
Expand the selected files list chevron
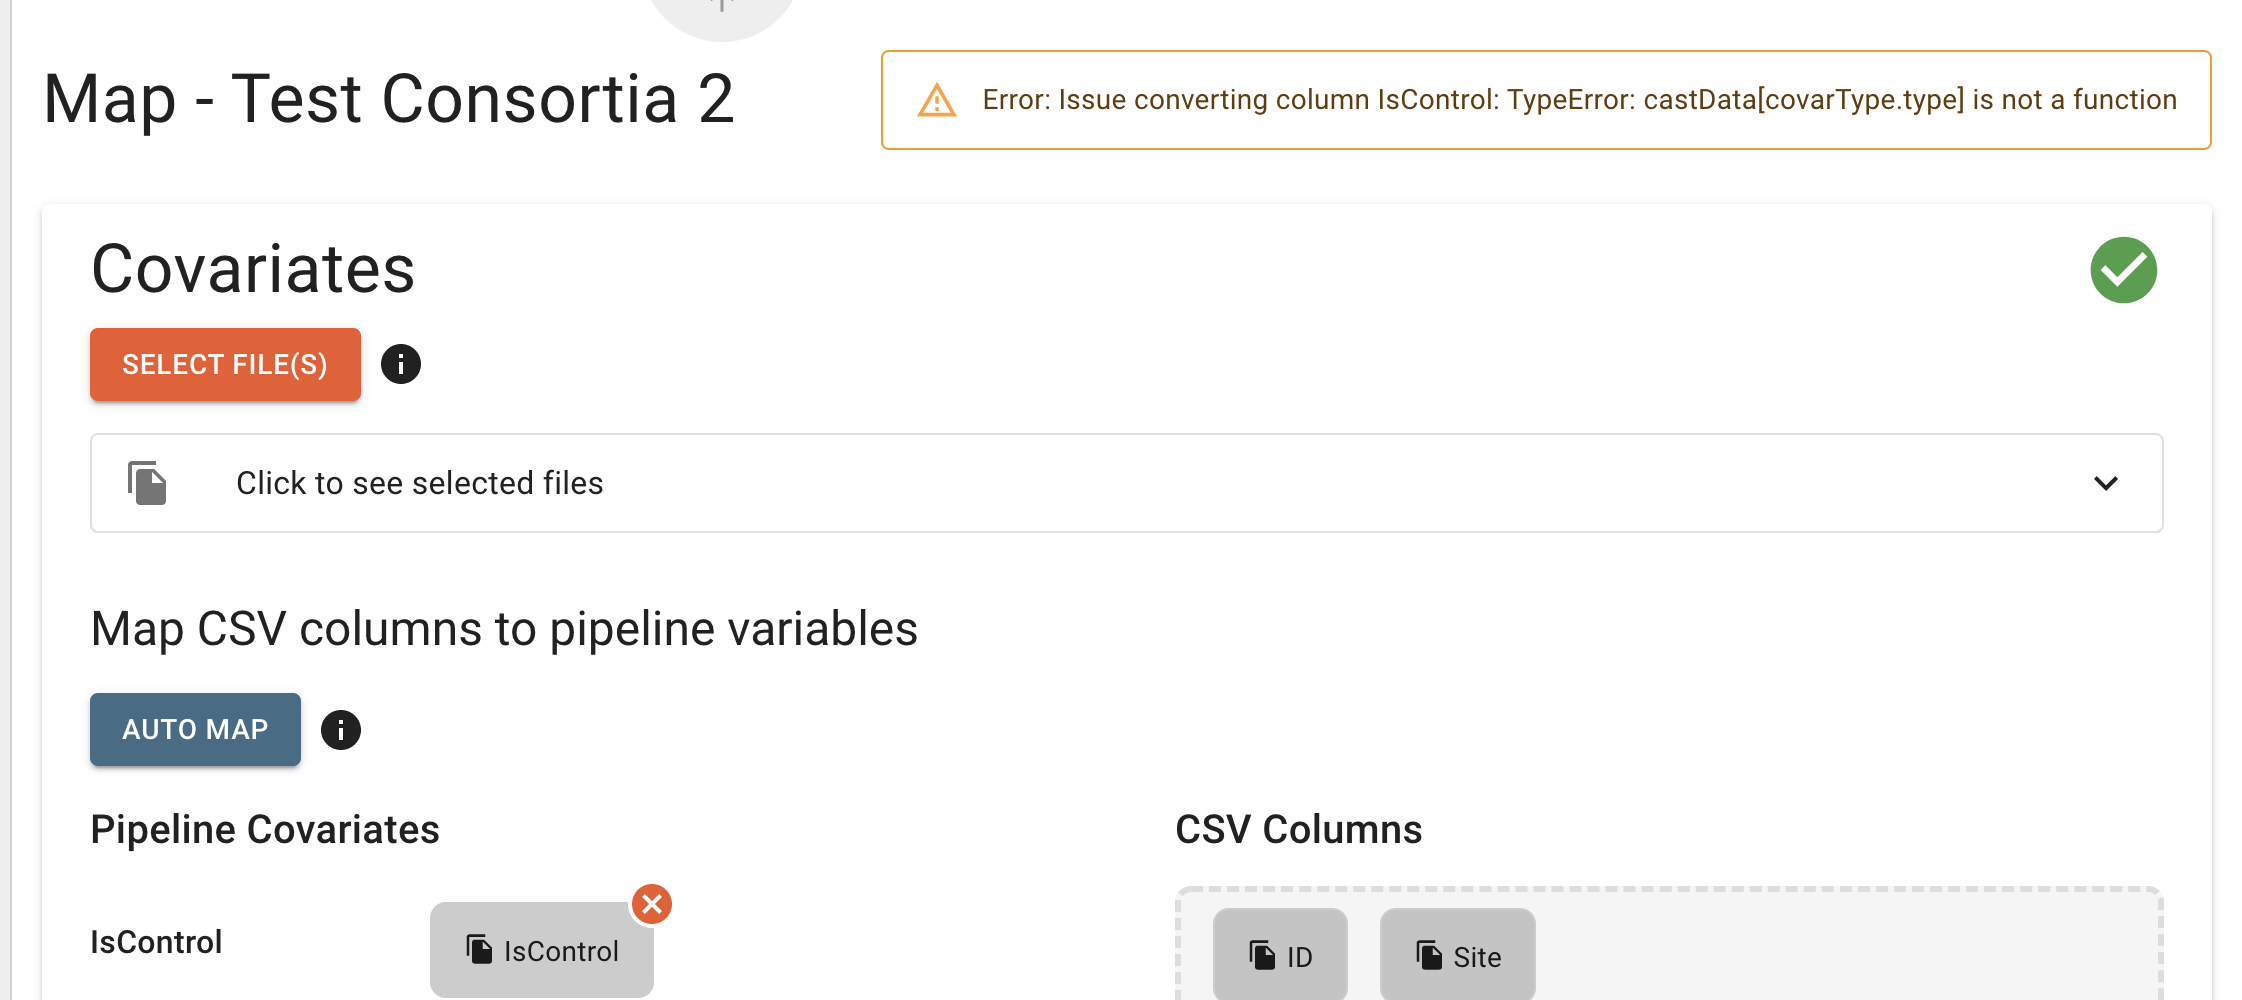(2106, 483)
